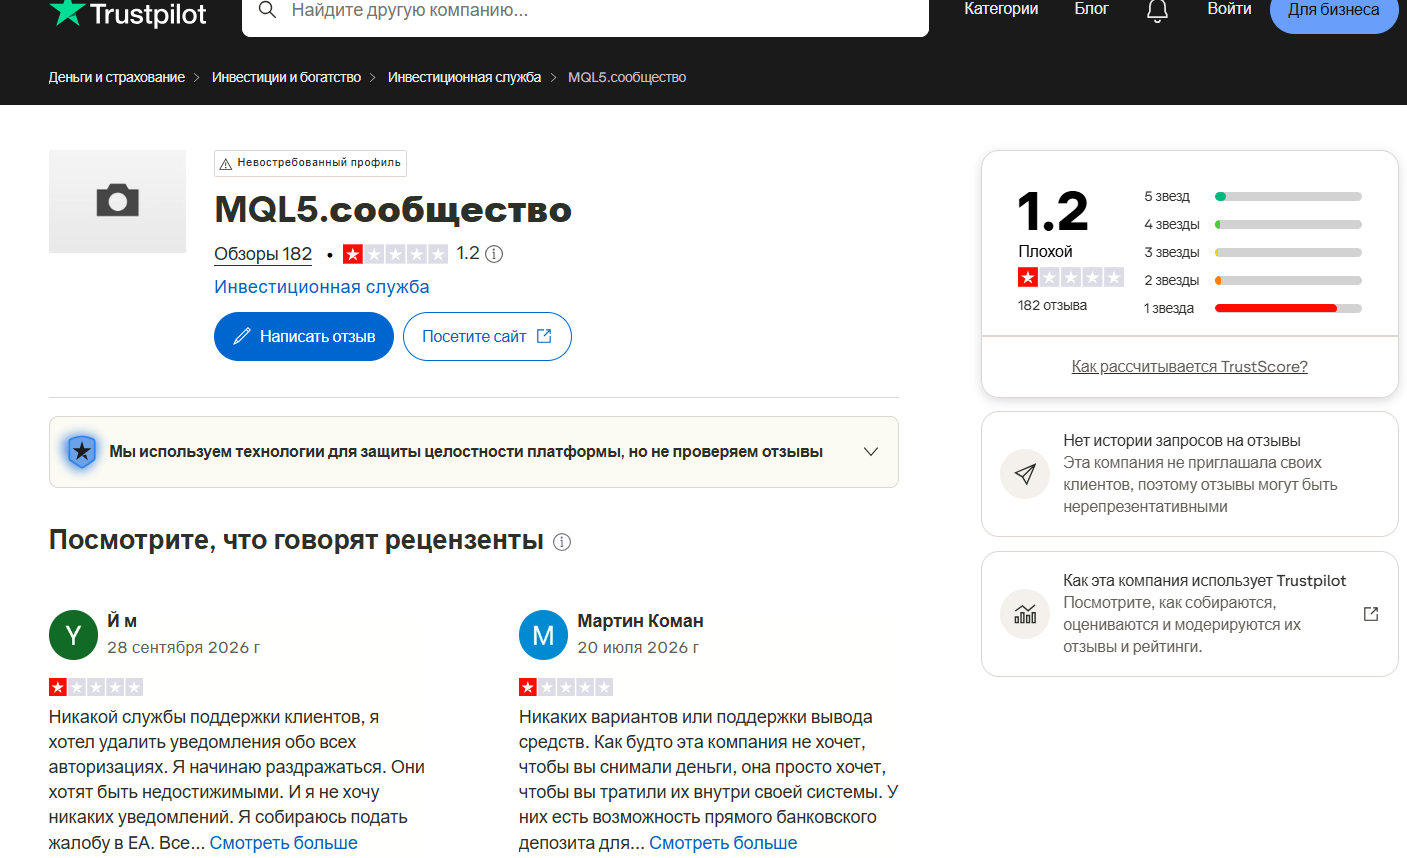
Task: Click the star rating beside Обзоры 182
Action: (395, 254)
